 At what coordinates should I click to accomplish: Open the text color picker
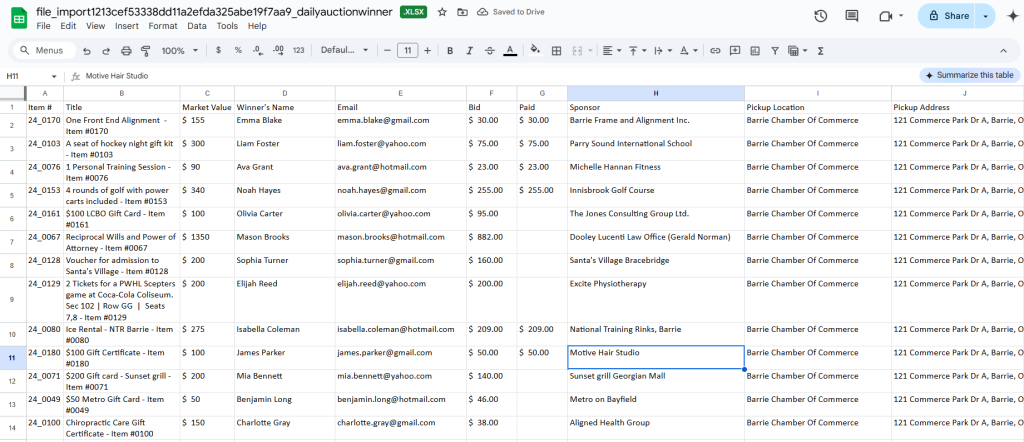pos(510,50)
